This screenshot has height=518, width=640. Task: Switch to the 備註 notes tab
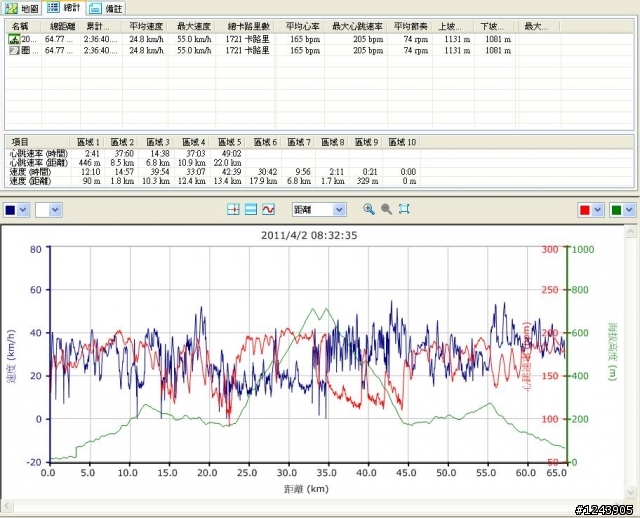pos(106,8)
